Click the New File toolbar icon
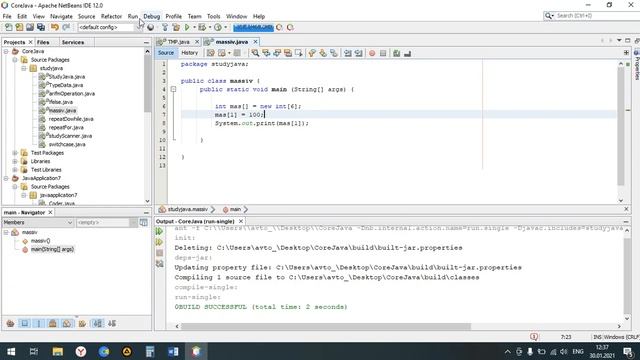640x360 pixels. tap(9, 27)
